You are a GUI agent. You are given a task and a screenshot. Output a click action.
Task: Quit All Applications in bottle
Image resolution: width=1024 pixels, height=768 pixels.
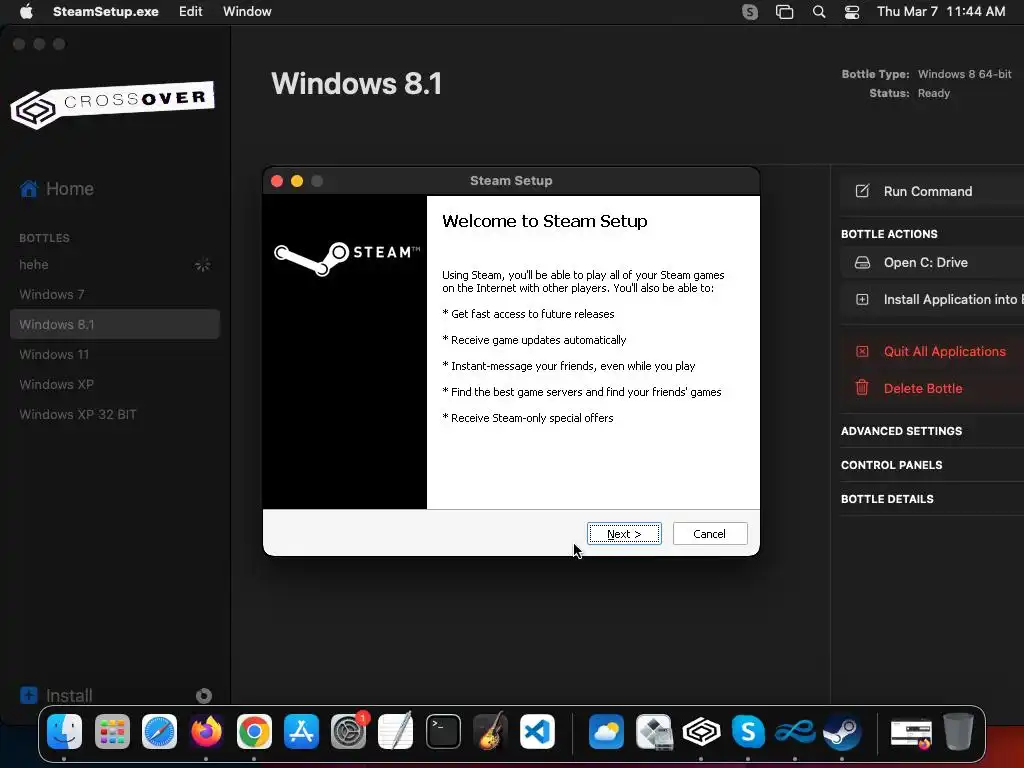point(944,351)
